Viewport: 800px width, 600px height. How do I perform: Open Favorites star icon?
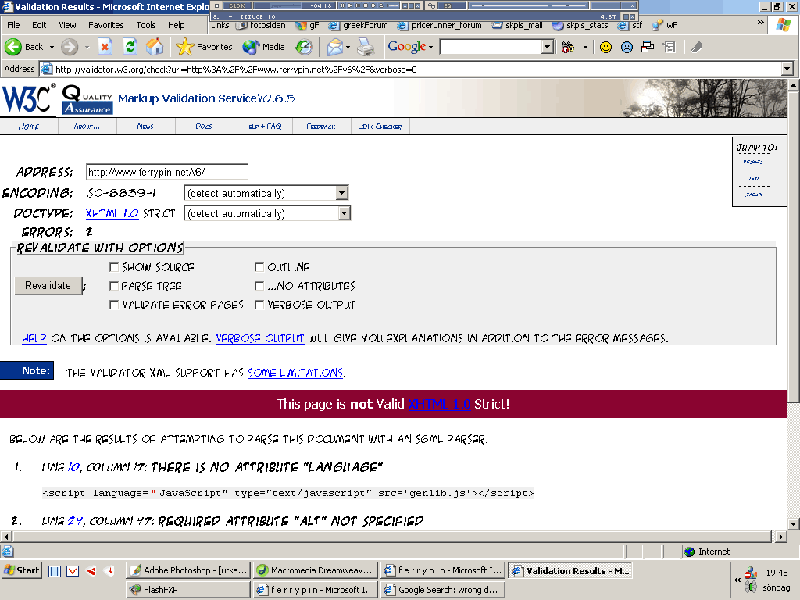[x=185, y=47]
